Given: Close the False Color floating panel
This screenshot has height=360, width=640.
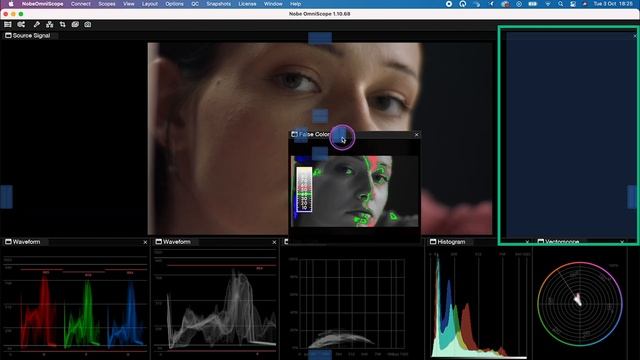Looking at the screenshot, I should click(x=416, y=134).
